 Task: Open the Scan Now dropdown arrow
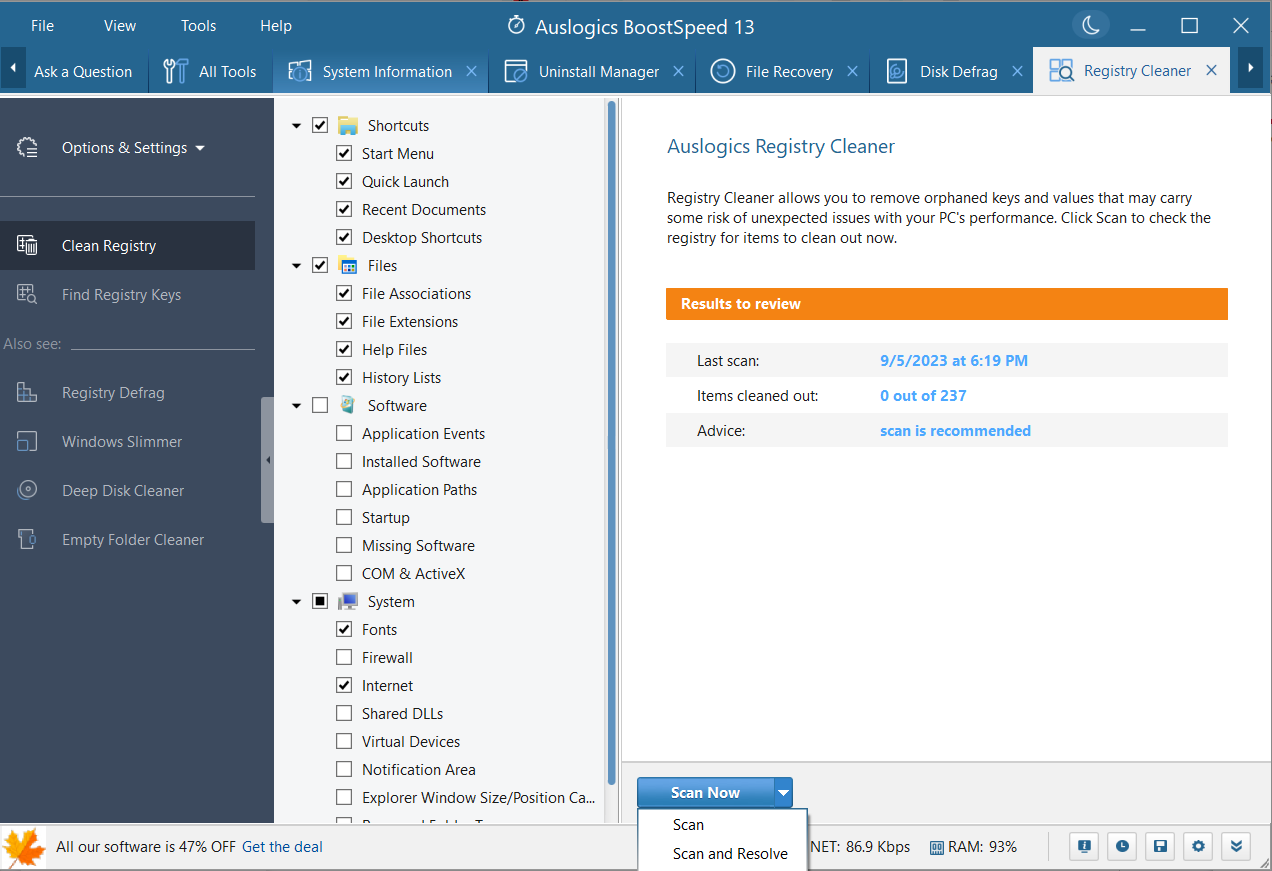pyautogui.click(x=783, y=793)
